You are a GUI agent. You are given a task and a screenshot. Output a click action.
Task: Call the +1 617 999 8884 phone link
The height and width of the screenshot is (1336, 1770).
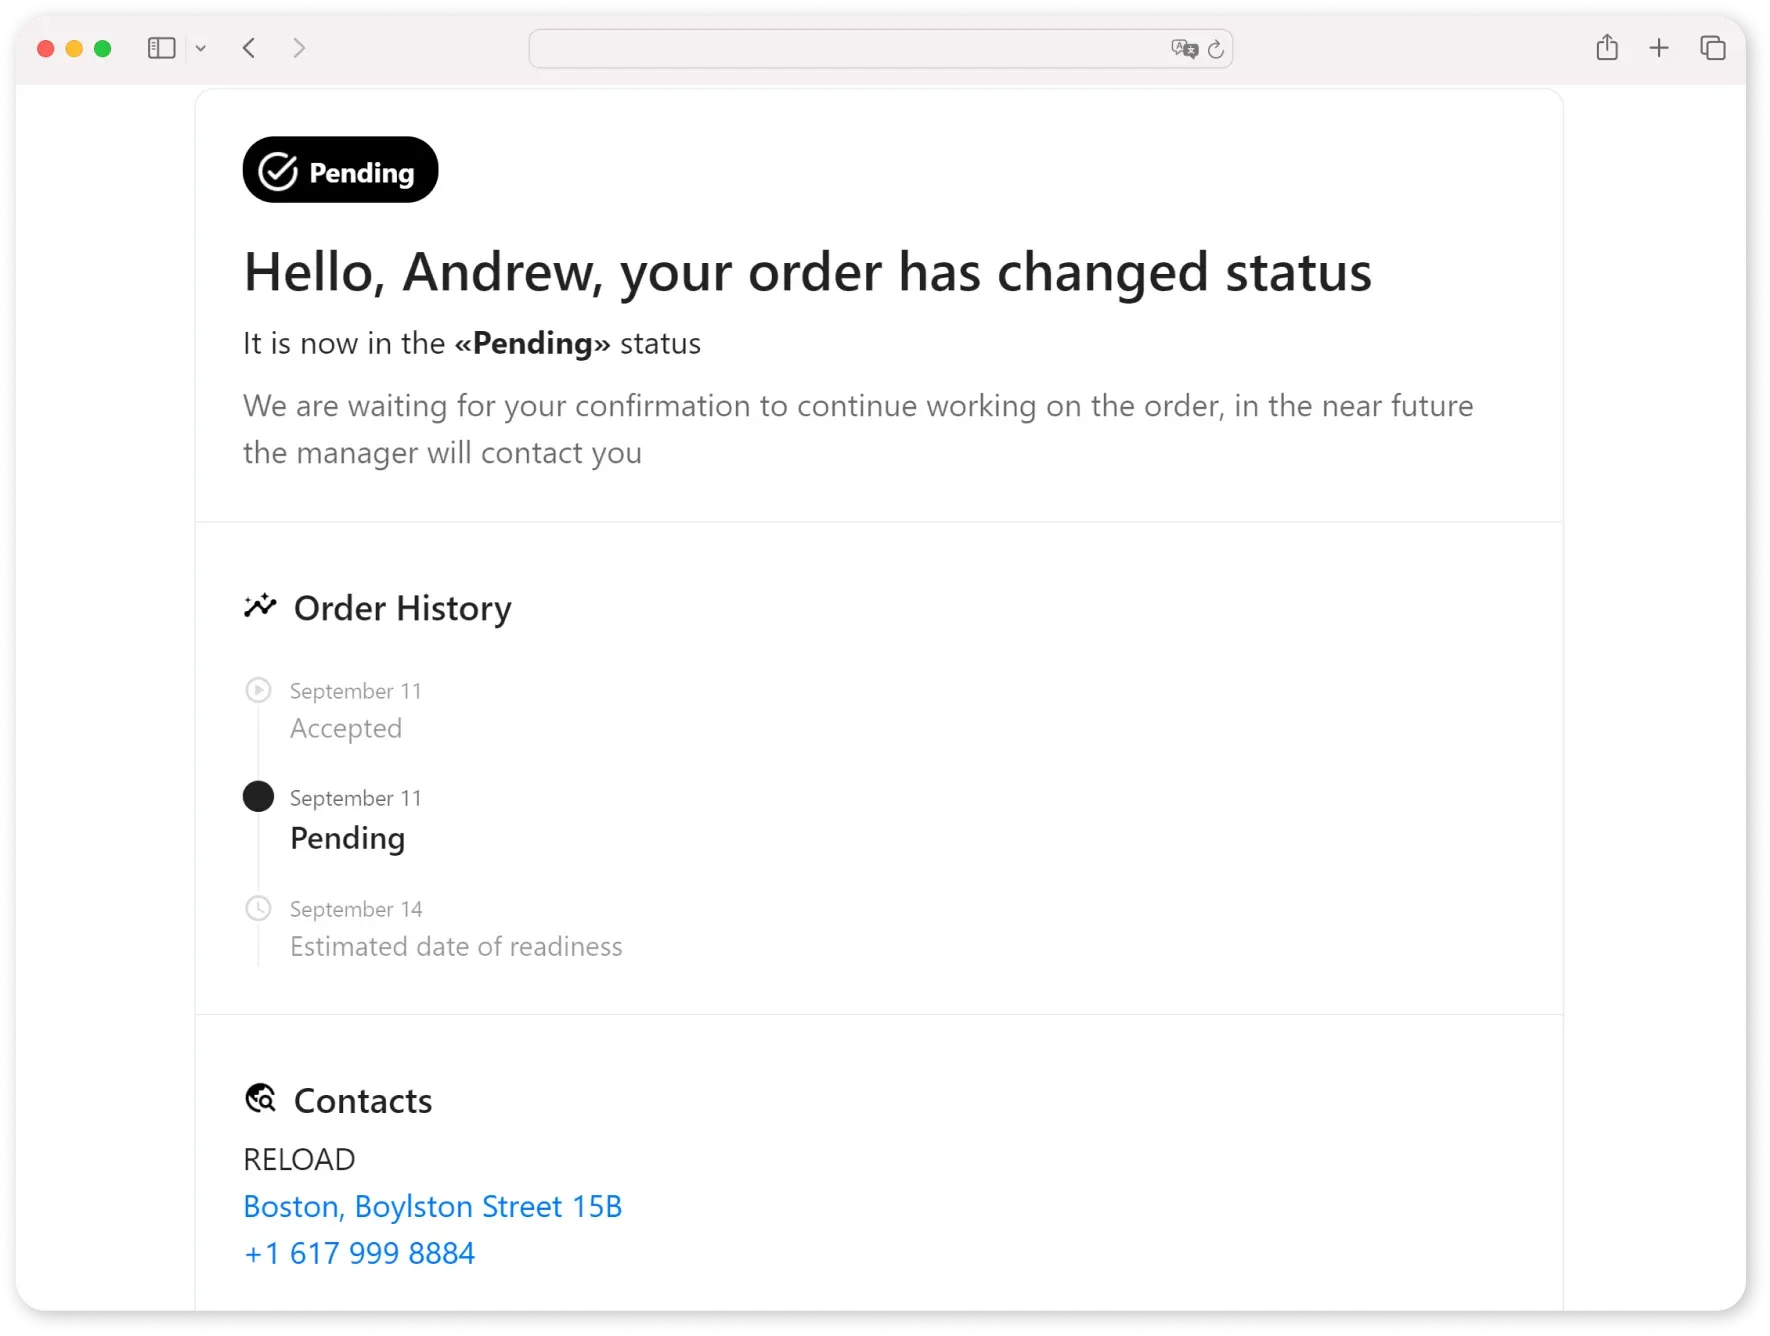(359, 1252)
